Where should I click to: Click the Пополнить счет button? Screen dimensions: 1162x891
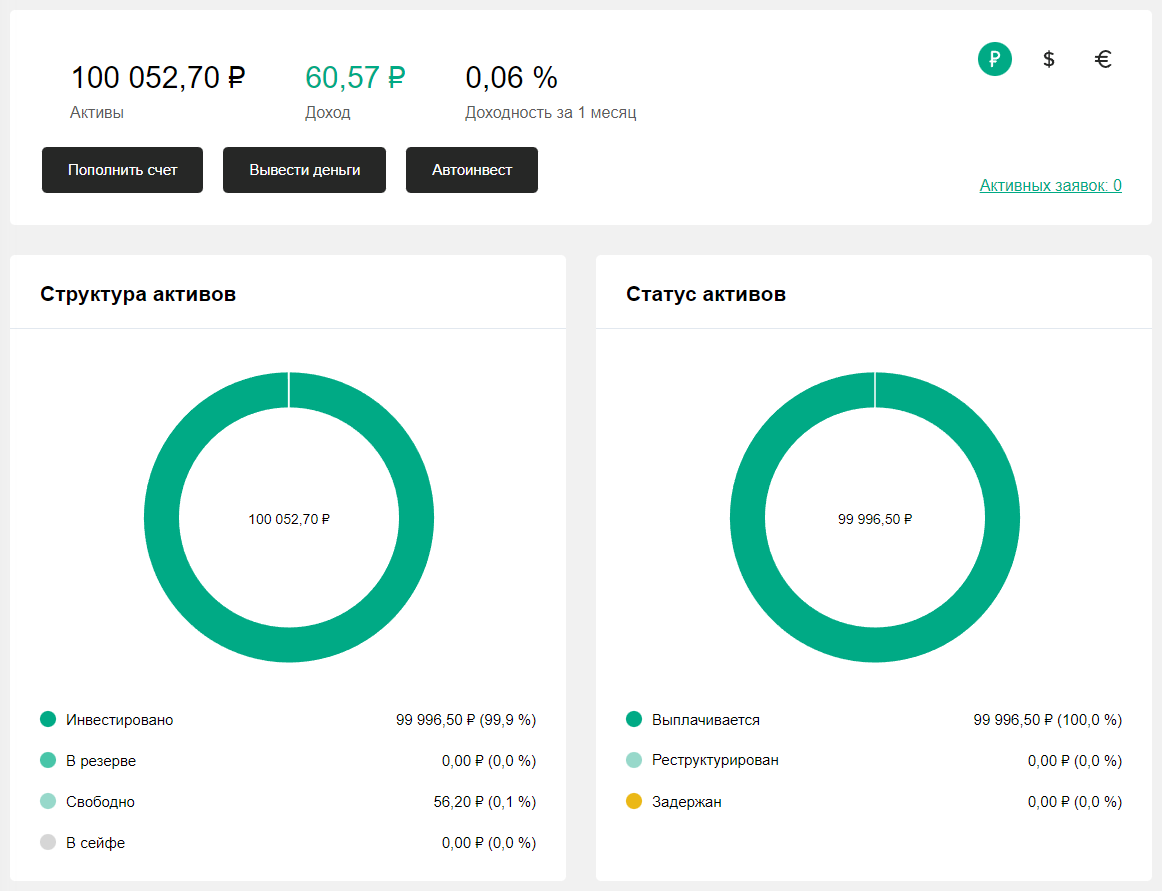tap(122, 170)
